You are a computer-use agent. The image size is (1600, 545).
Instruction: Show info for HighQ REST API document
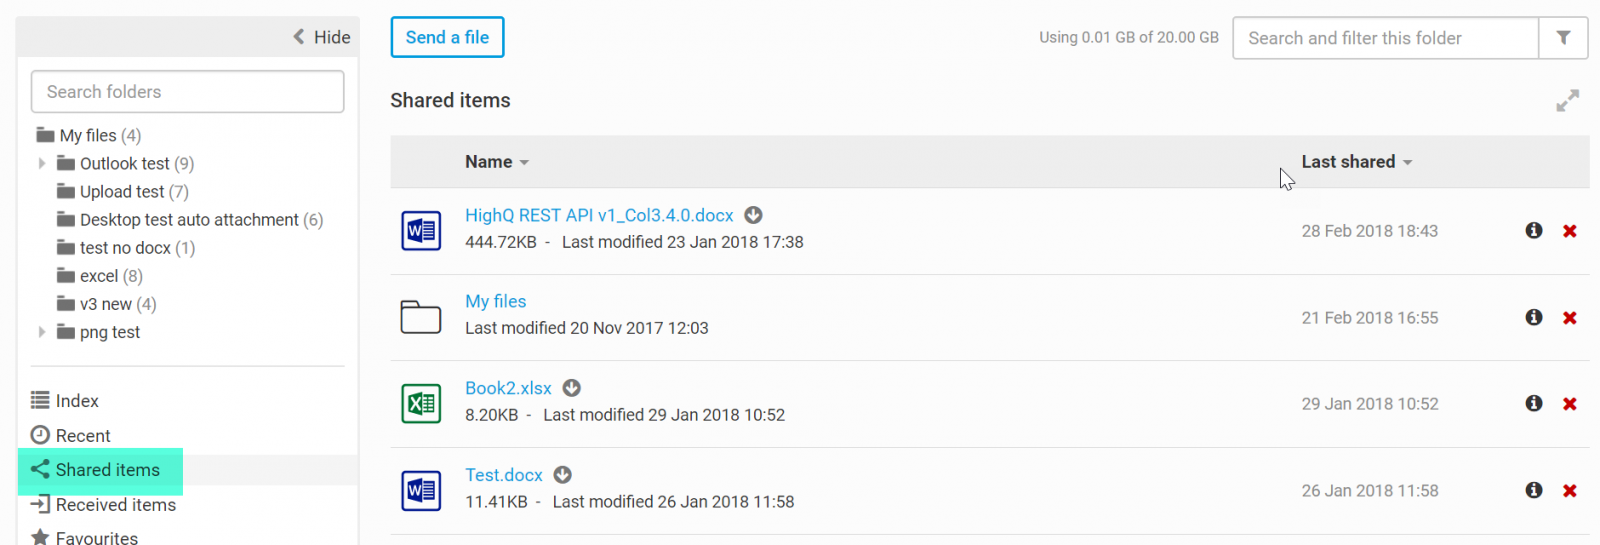(1534, 231)
